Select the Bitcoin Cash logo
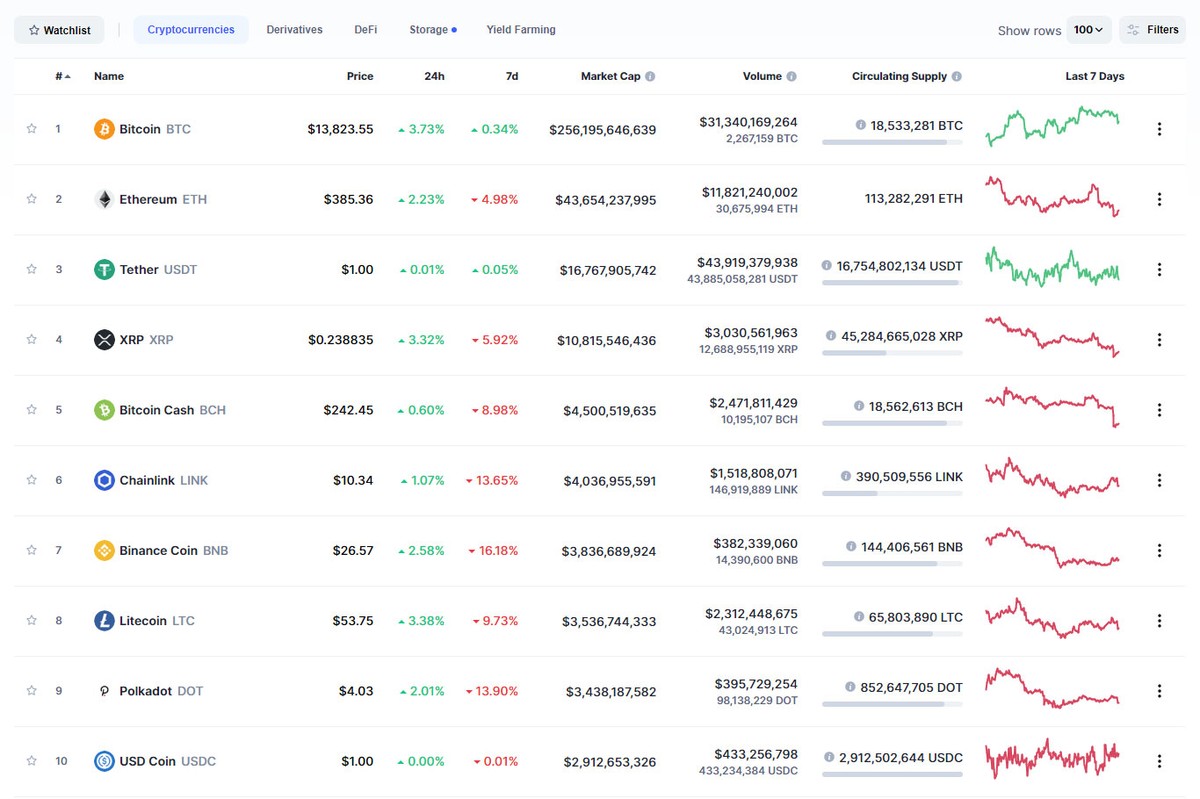 coord(104,410)
